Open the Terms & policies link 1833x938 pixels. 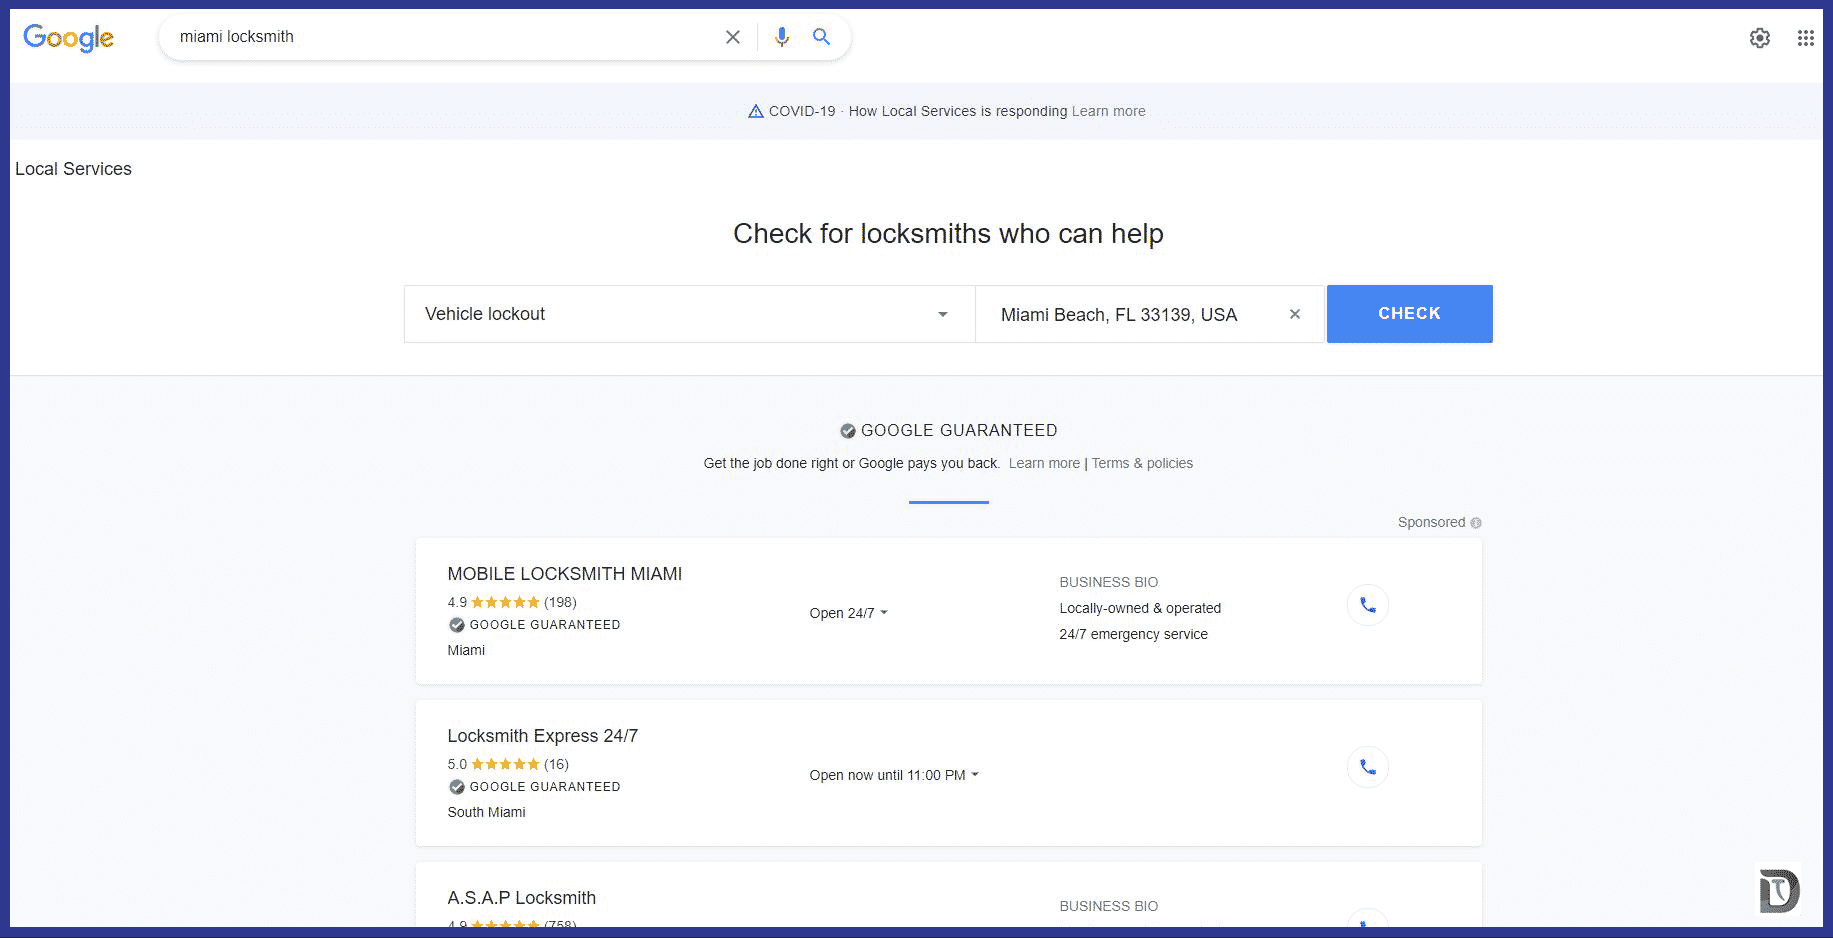point(1142,463)
